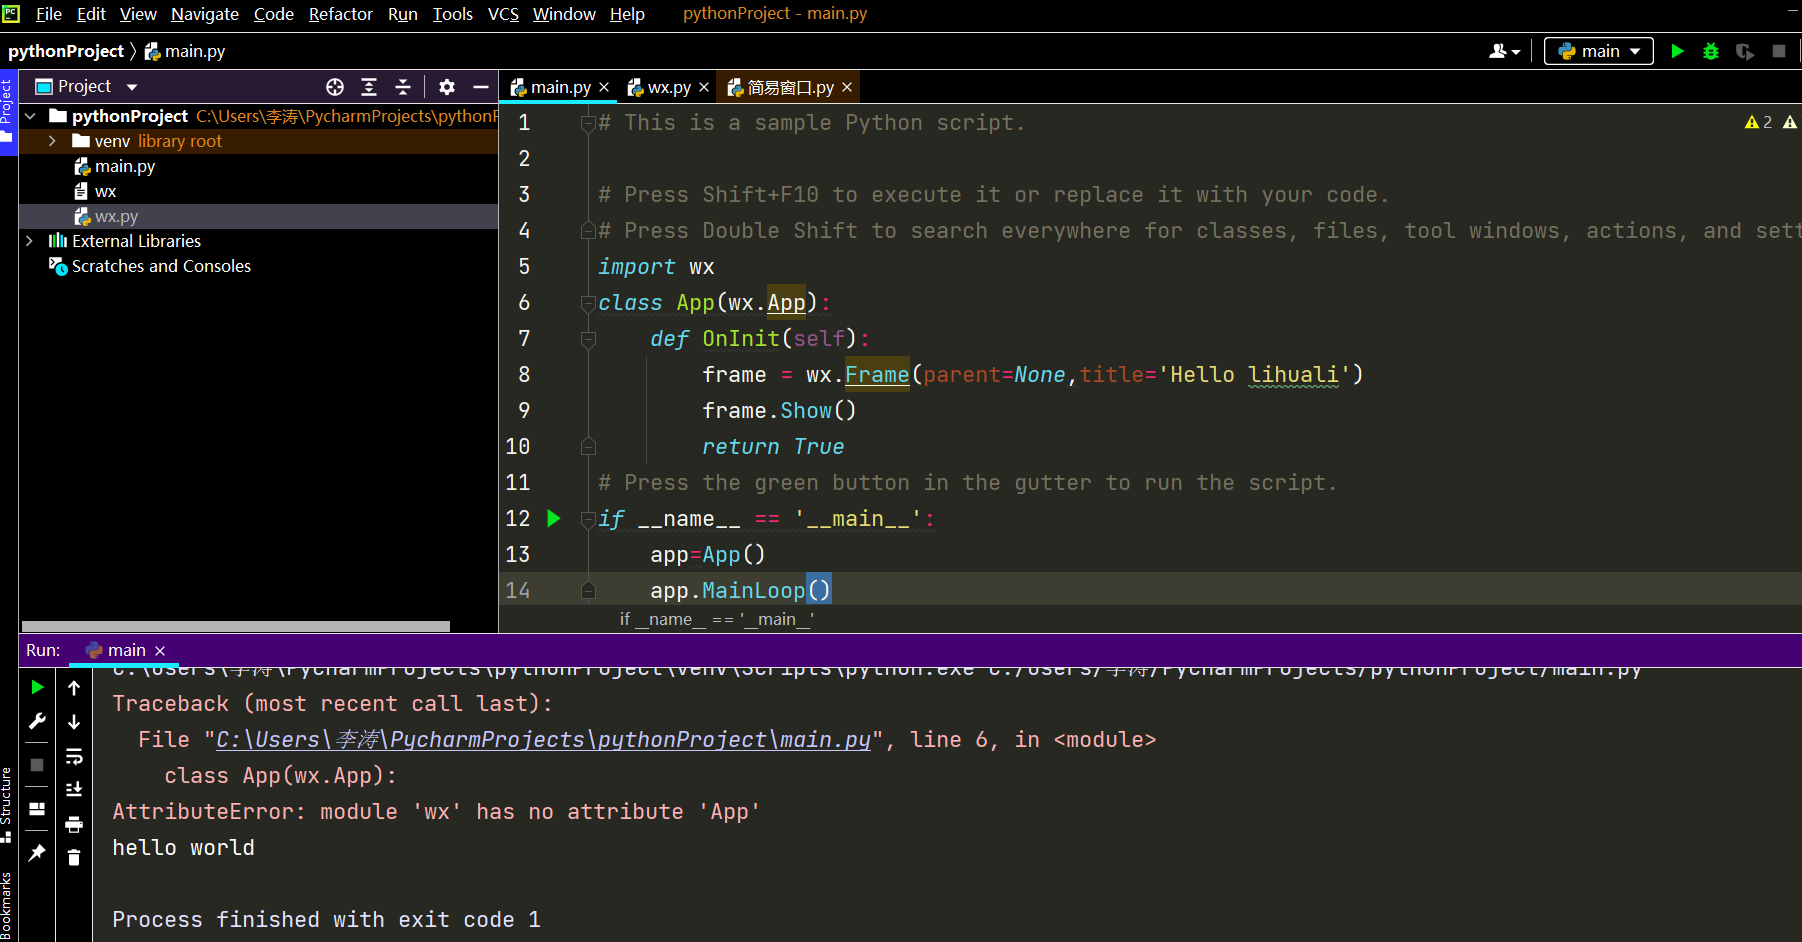
Task: Close the wx.py editor tab
Action: [704, 87]
